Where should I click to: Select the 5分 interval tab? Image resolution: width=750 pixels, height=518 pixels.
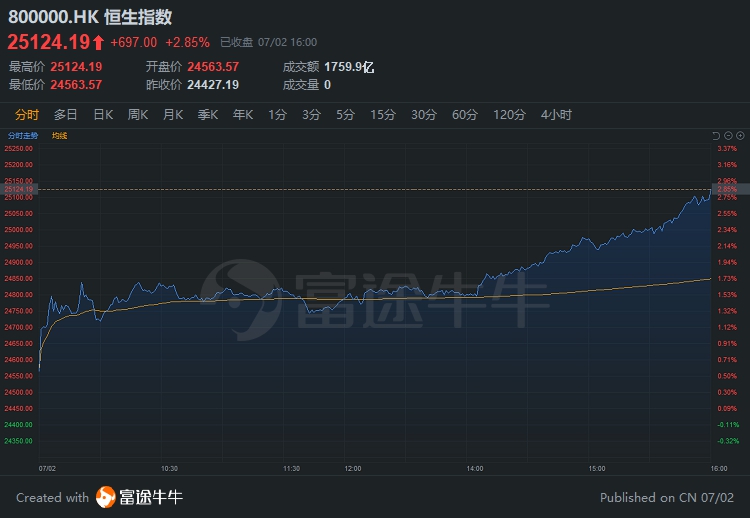click(345, 115)
